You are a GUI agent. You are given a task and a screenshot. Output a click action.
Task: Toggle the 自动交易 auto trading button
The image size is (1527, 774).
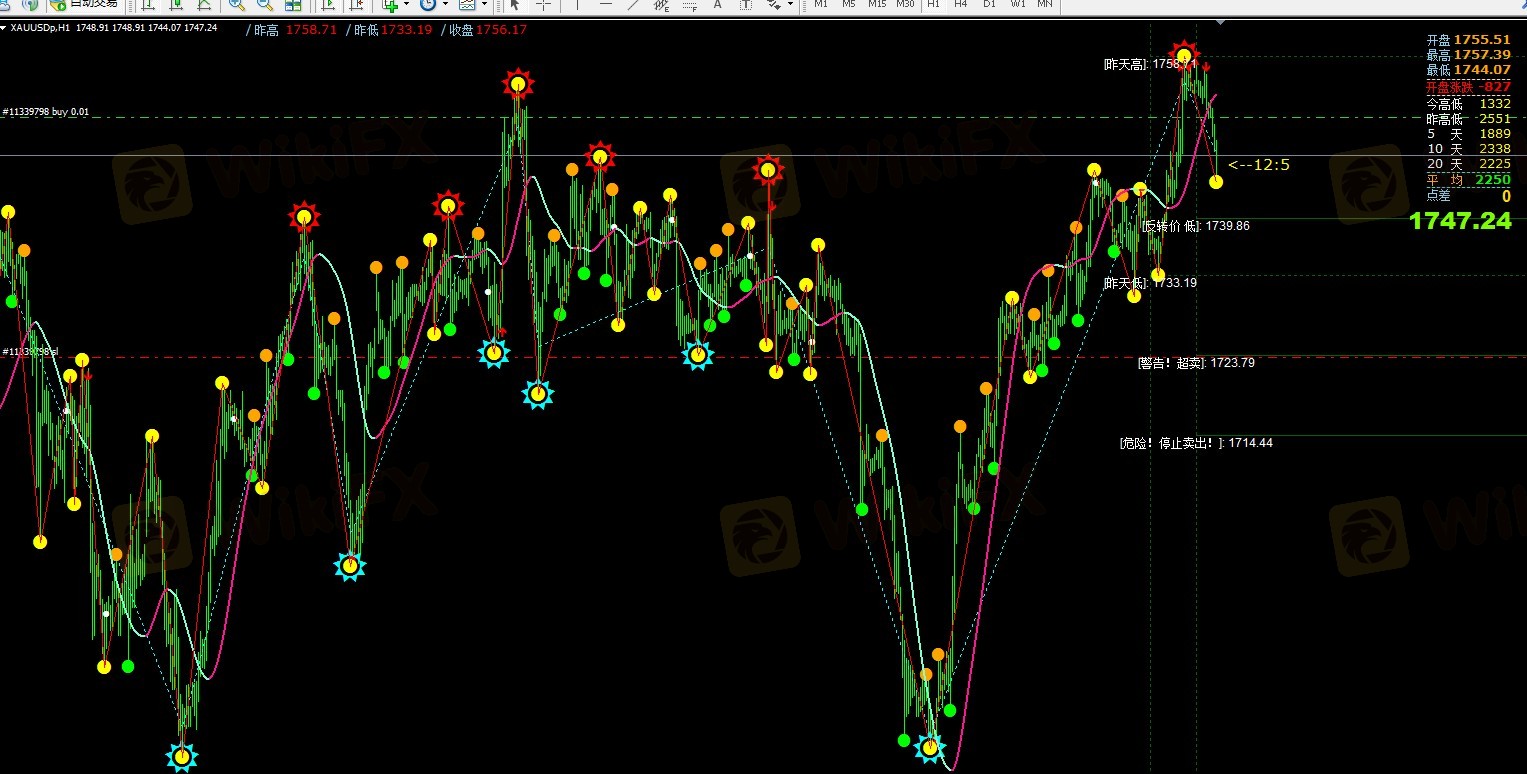[x=84, y=5]
